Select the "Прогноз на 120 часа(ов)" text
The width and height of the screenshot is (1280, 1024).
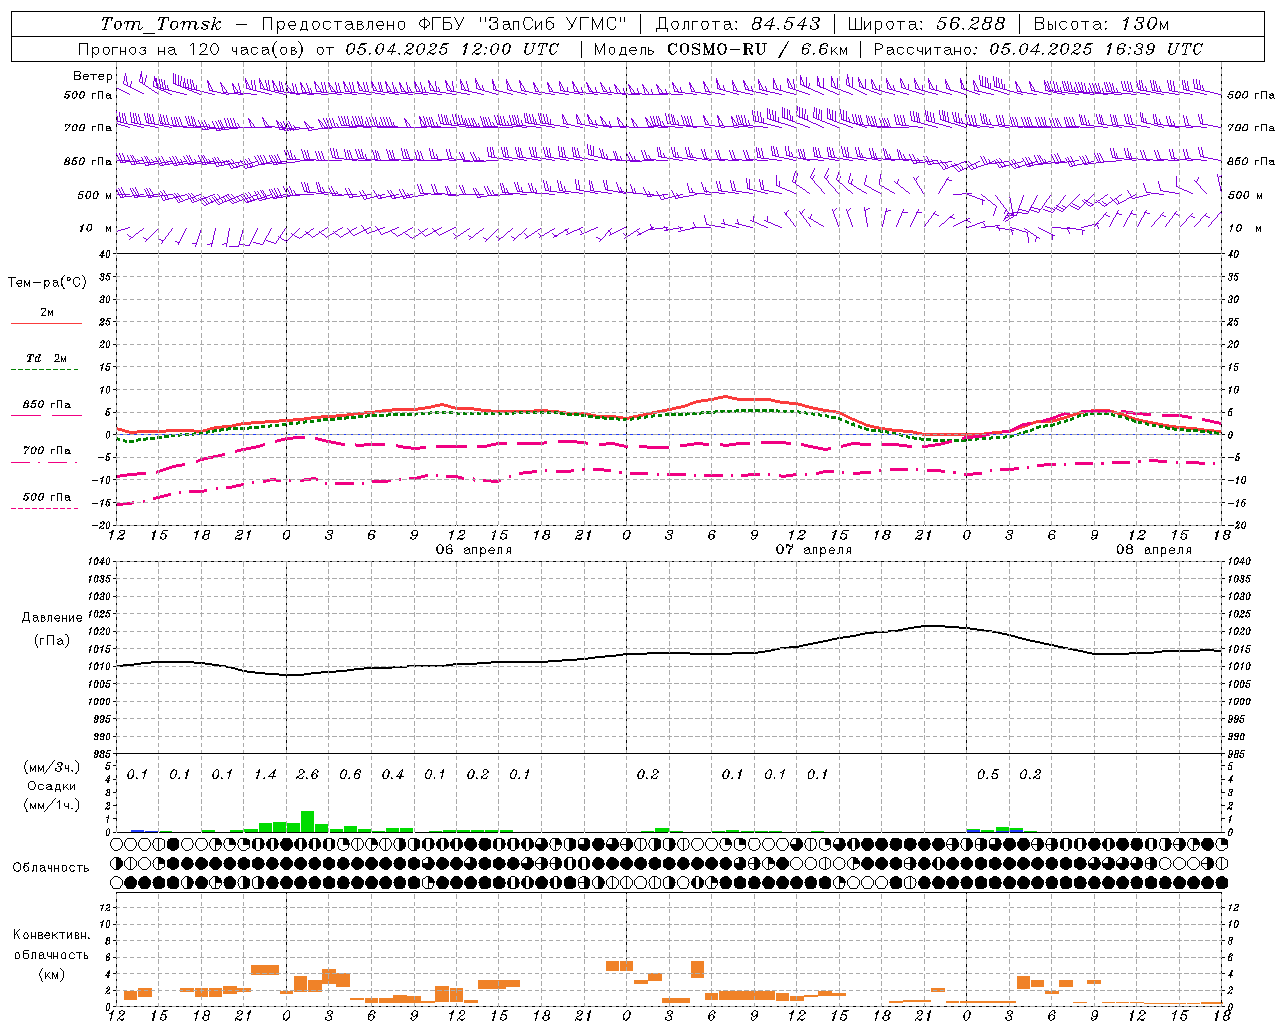[192, 49]
